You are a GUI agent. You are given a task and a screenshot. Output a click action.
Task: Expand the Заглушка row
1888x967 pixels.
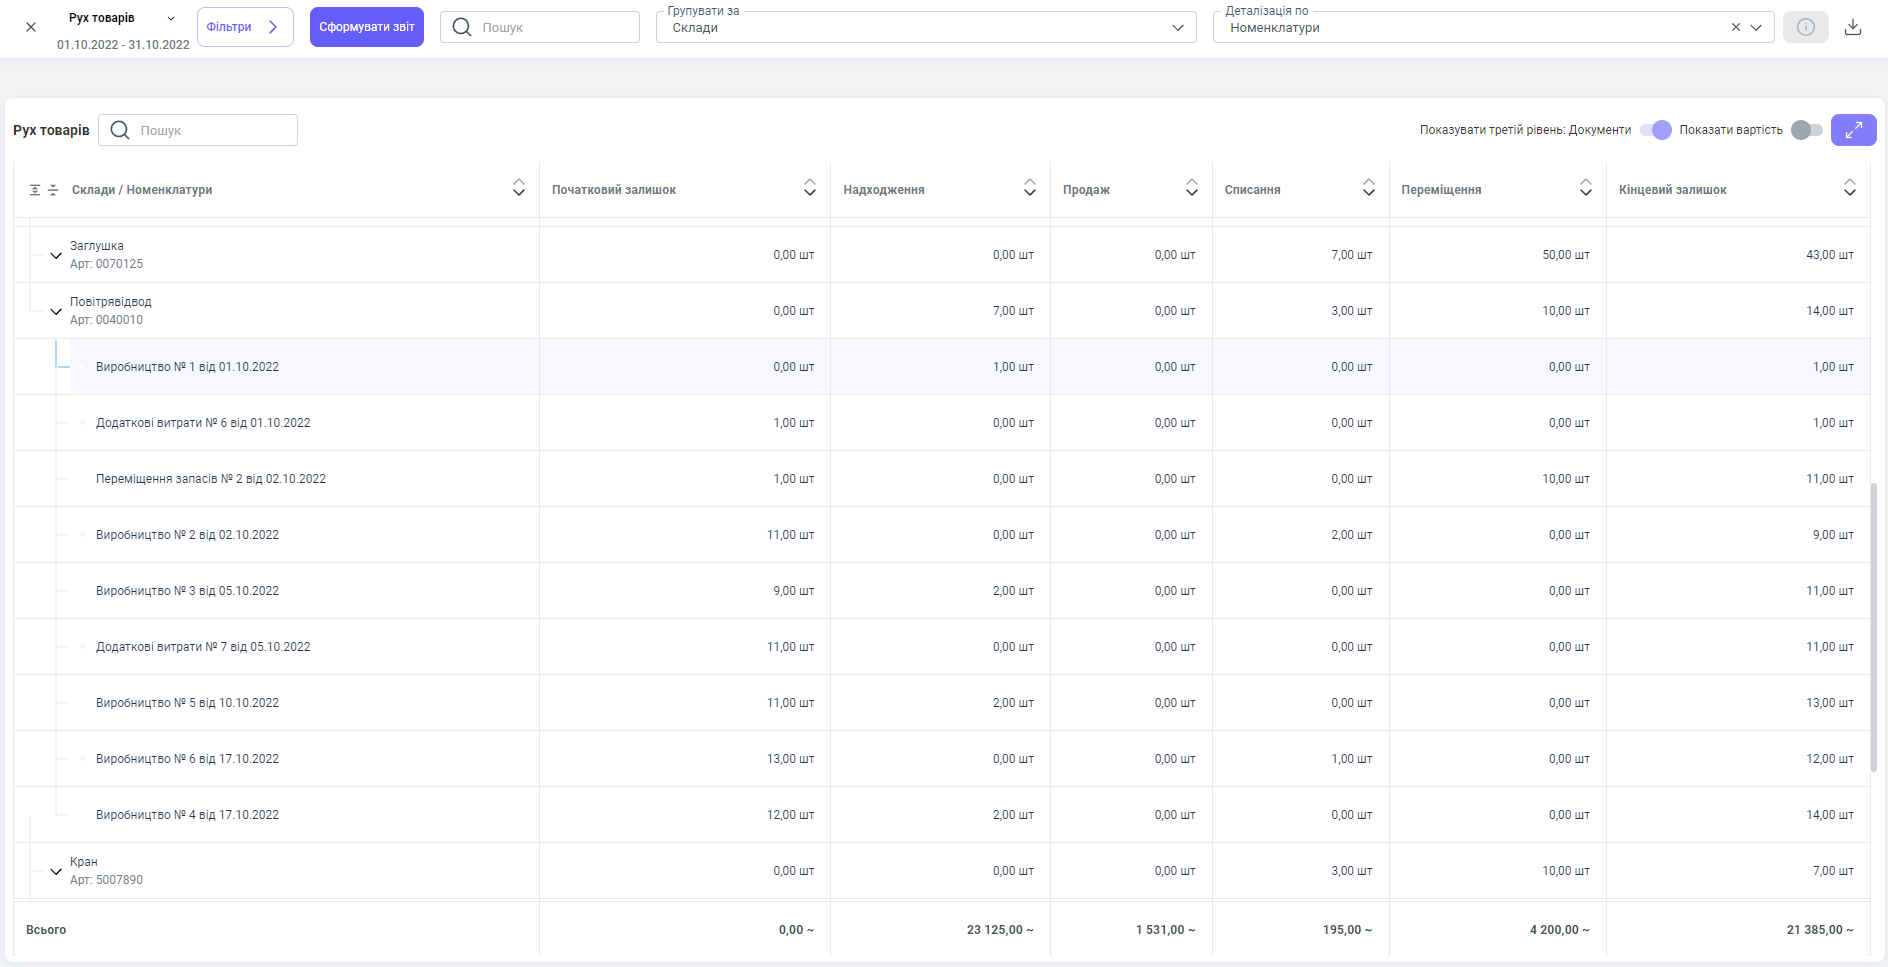[x=56, y=255]
